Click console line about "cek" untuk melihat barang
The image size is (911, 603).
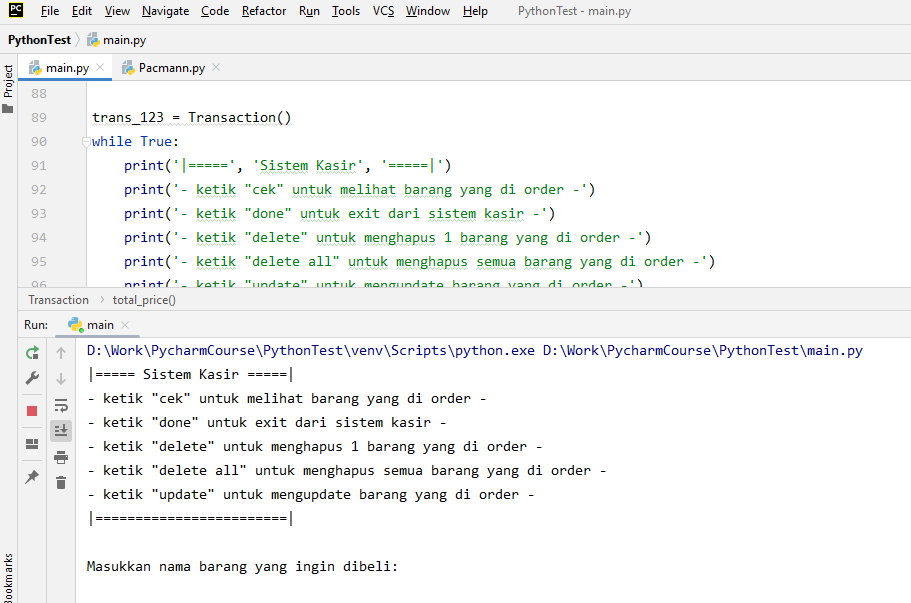tap(287, 399)
